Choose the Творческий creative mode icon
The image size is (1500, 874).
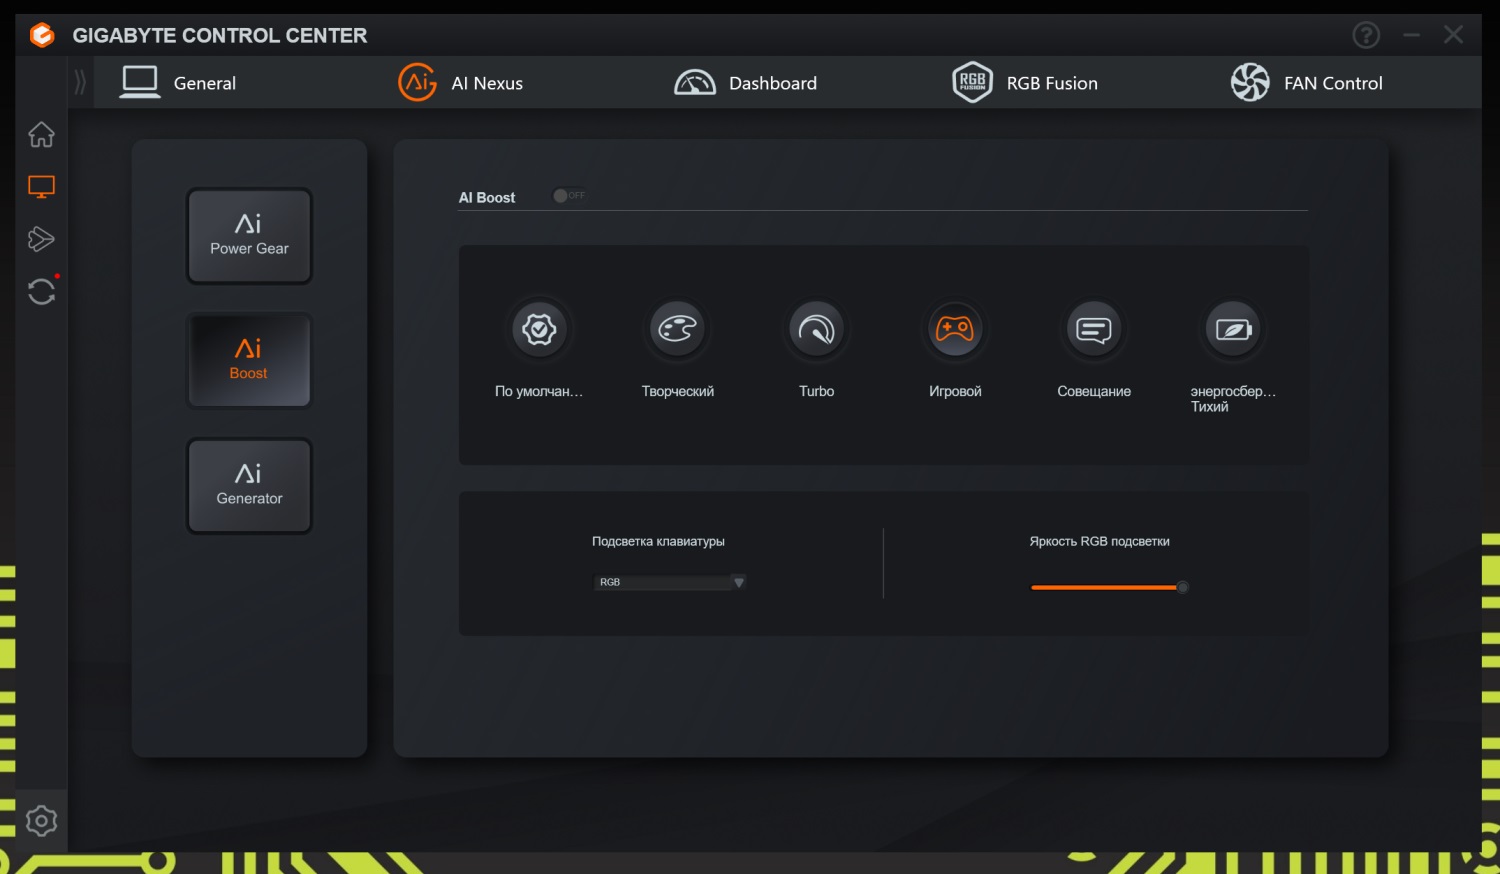678,329
